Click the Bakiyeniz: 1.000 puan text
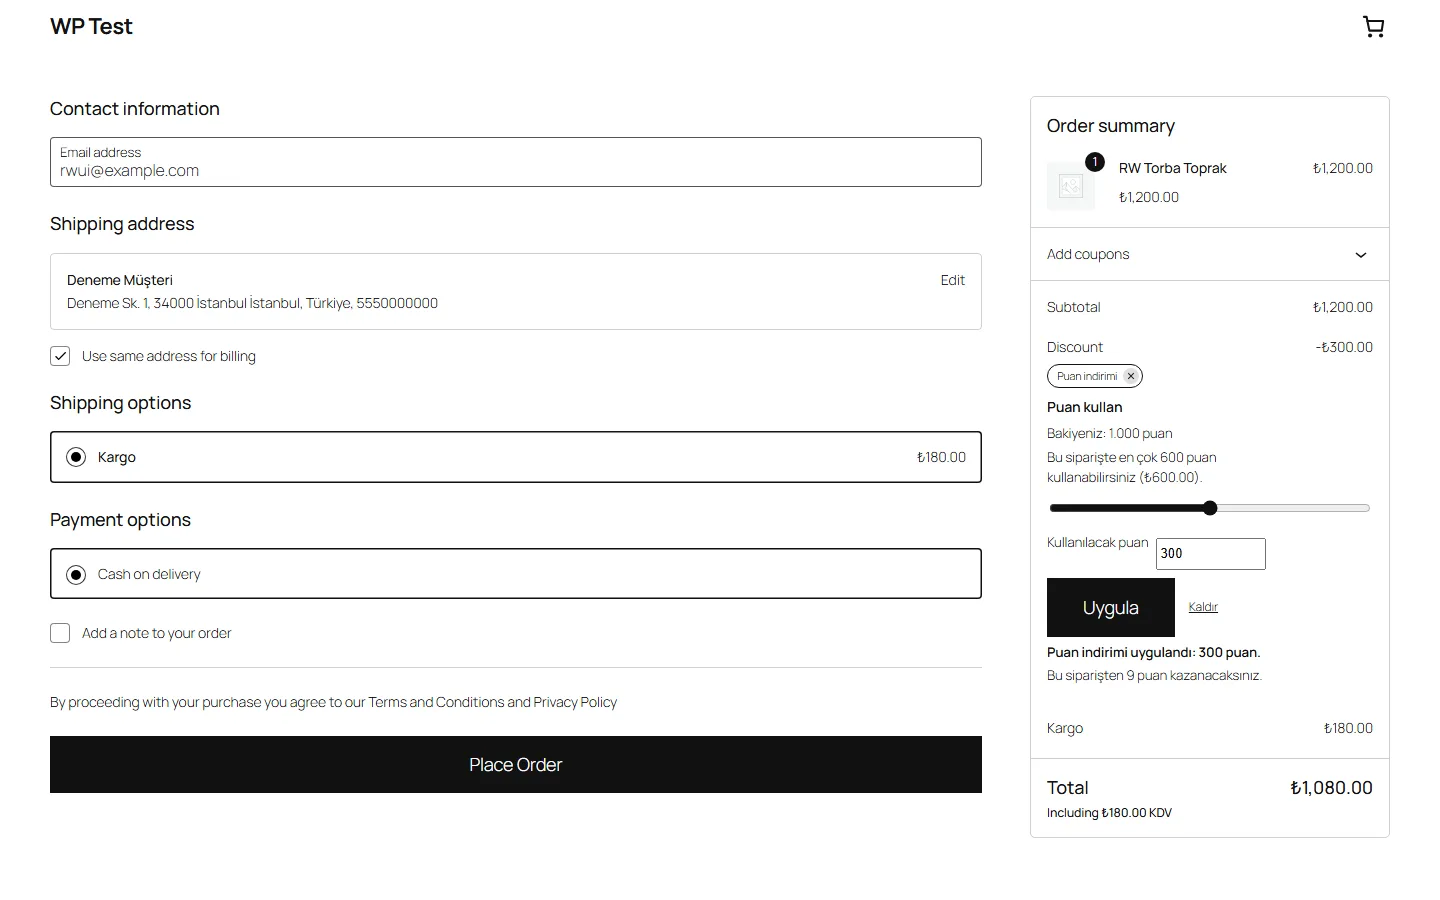Screen dimensions: 1440x900 [1110, 433]
